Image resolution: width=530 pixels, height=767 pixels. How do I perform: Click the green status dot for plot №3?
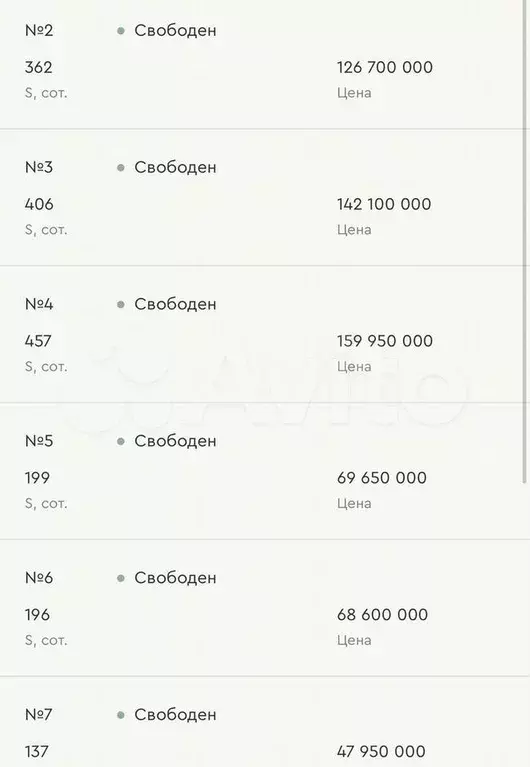(121, 168)
